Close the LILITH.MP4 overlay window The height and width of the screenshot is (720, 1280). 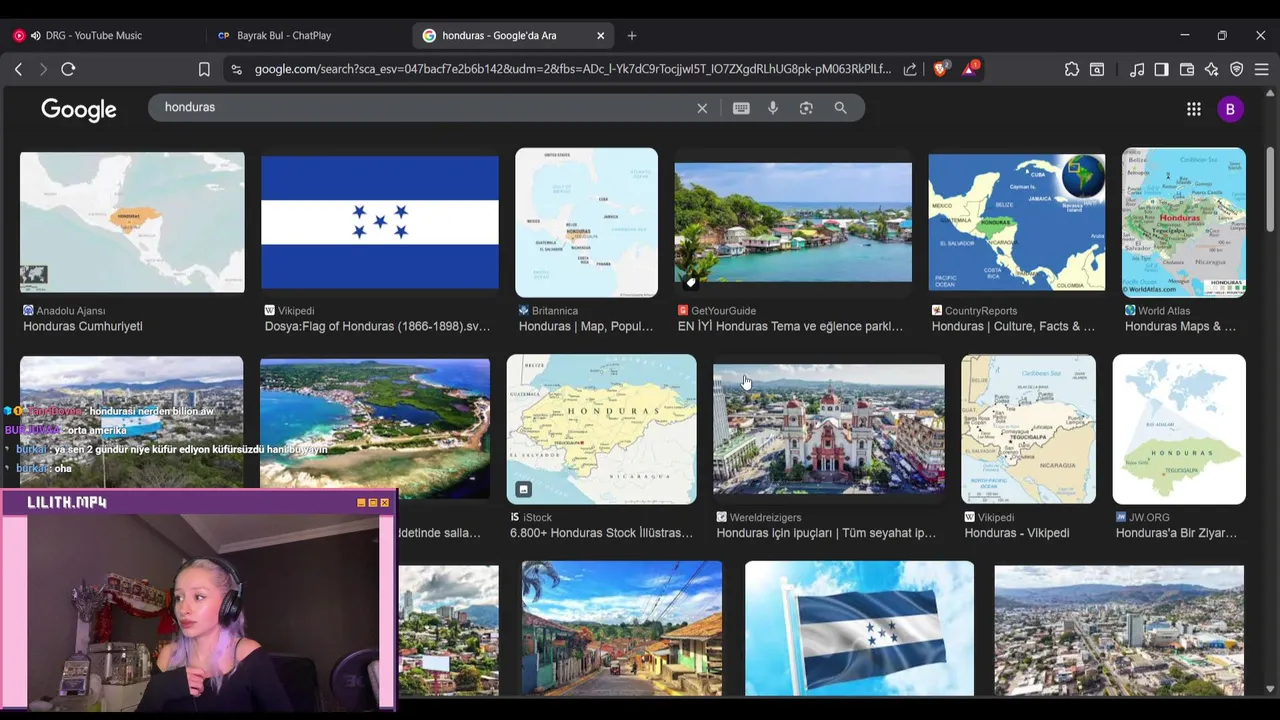pos(385,502)
